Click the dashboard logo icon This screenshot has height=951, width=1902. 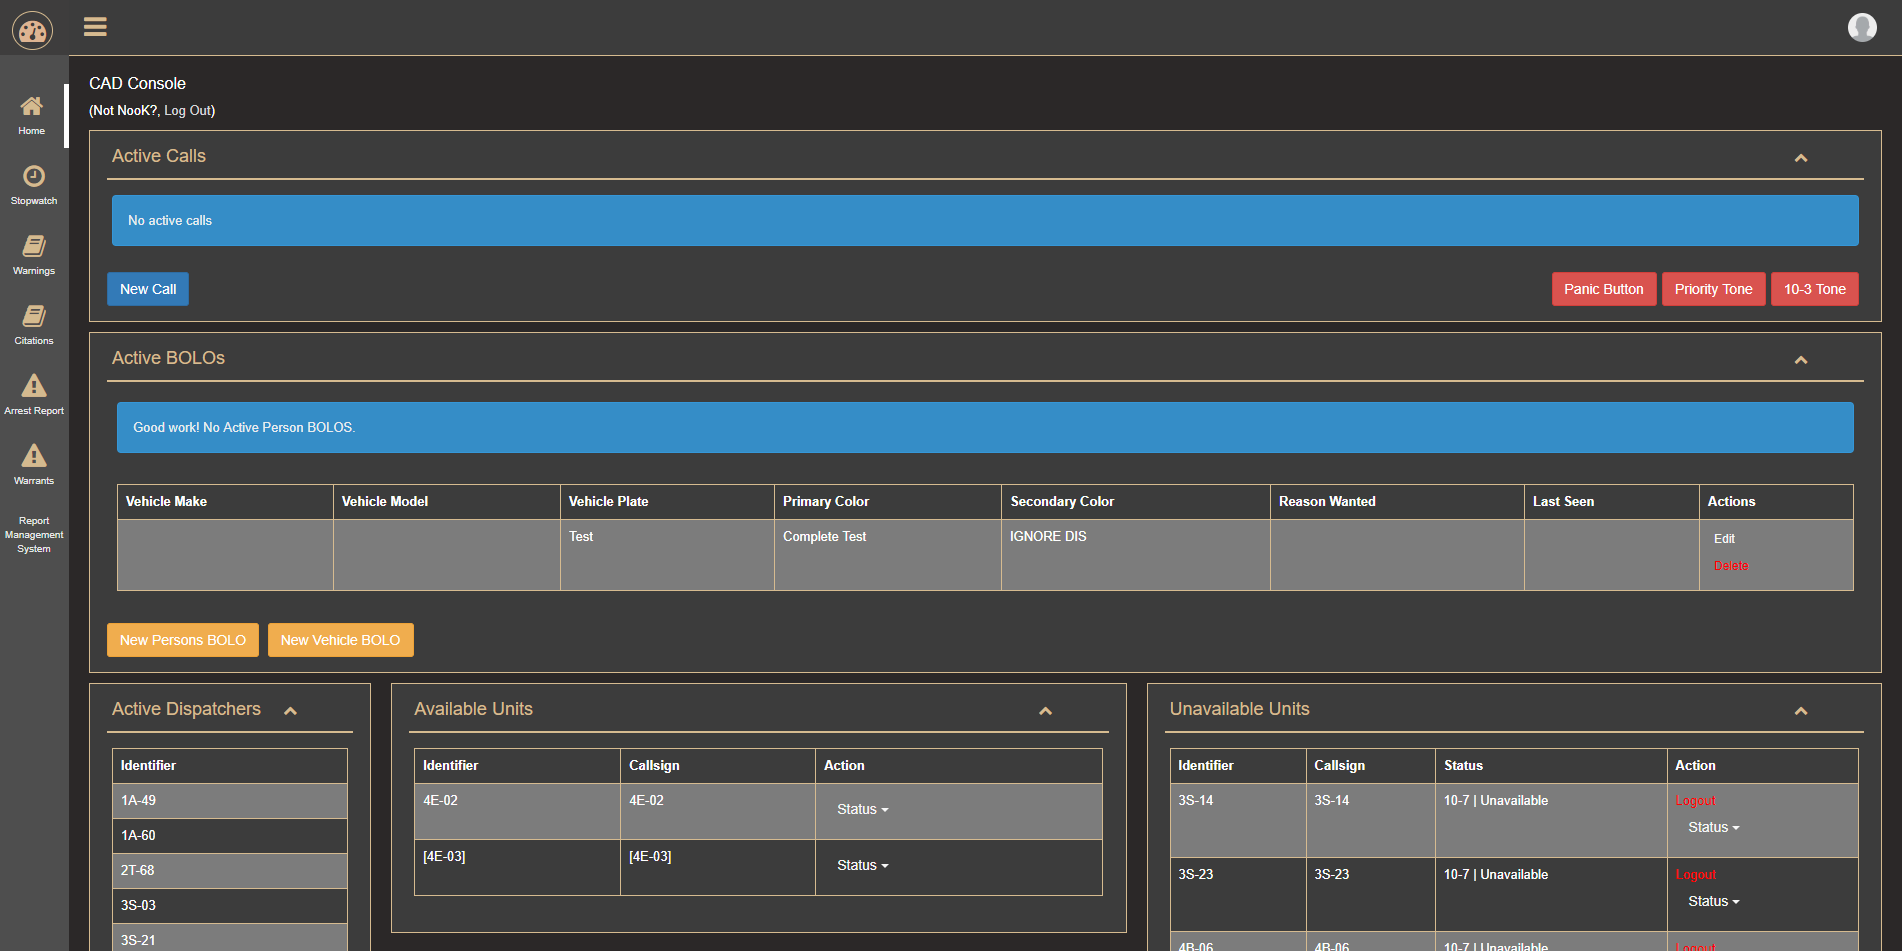[32, 31]
